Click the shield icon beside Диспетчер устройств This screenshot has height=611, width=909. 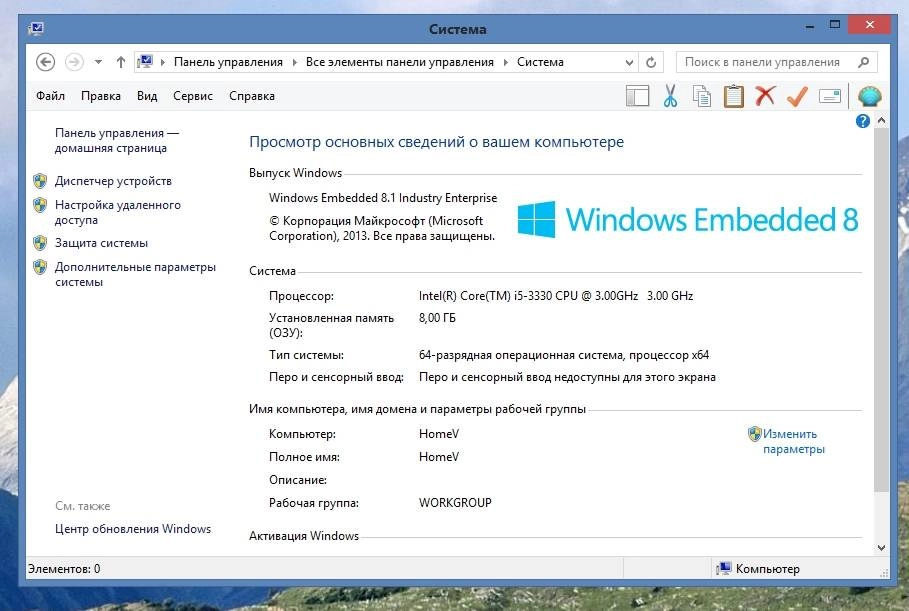click(40, 181)
